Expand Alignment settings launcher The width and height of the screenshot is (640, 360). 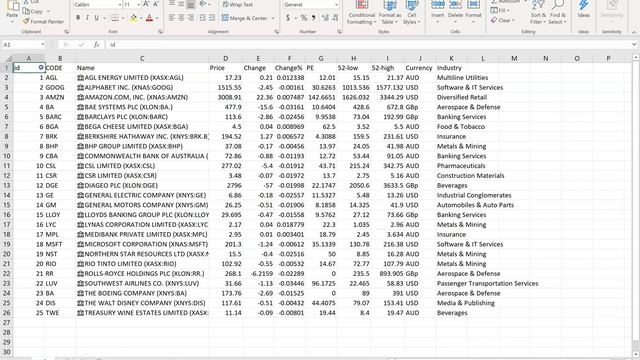click(x=276, y=31)
